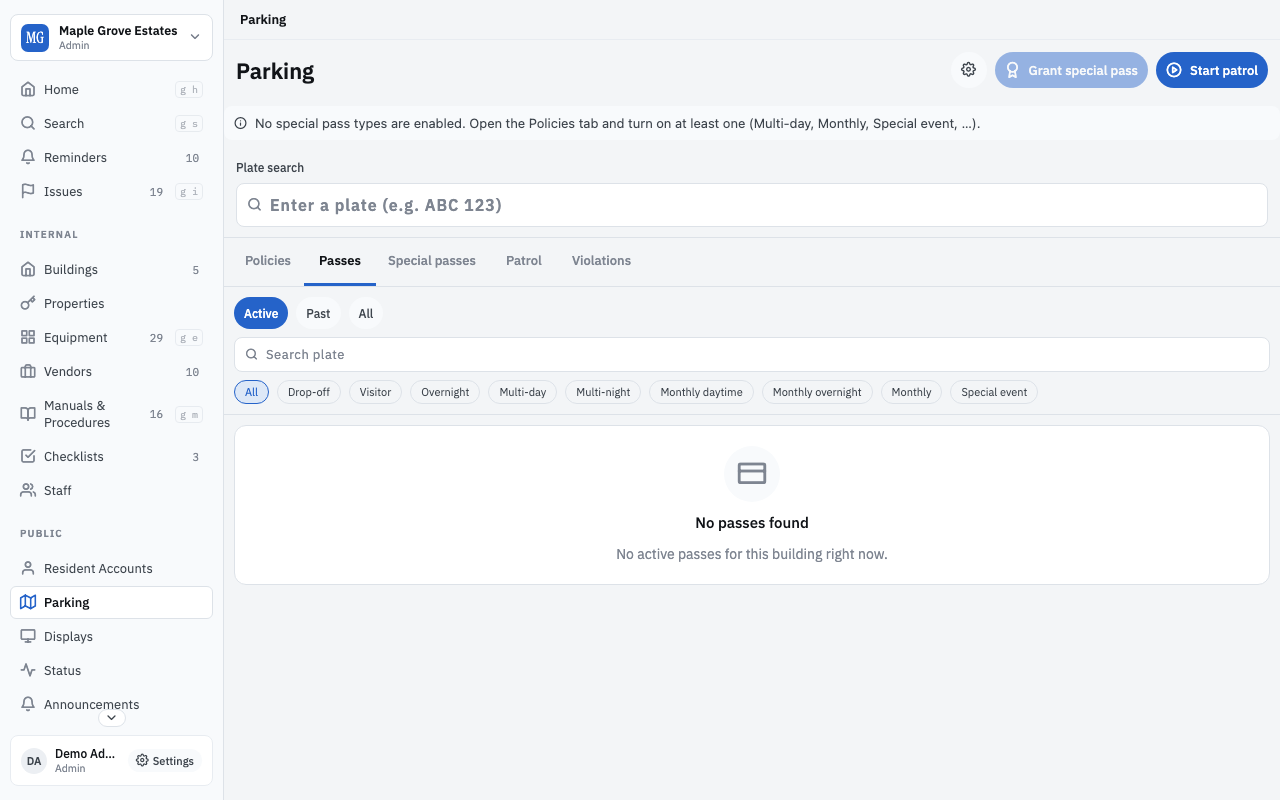Screen dimensions: 1280x800
Task: Click the DA user avatar
Action: [x=34, y=761]
